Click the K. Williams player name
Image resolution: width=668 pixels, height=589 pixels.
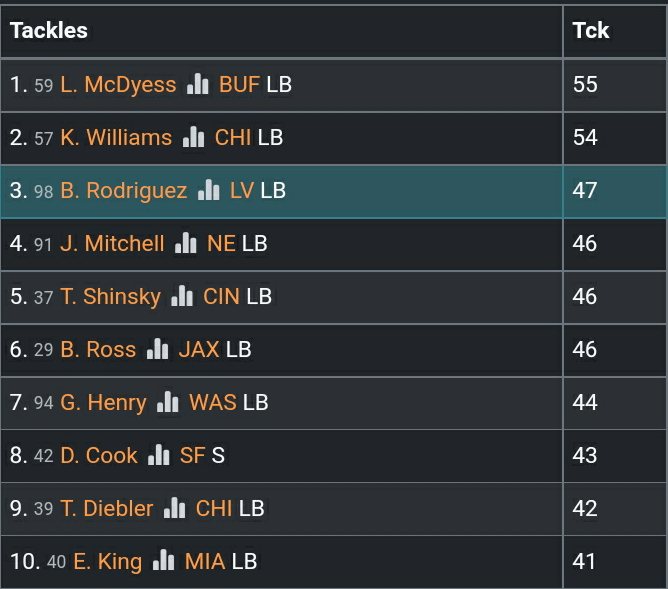(116, 137)
